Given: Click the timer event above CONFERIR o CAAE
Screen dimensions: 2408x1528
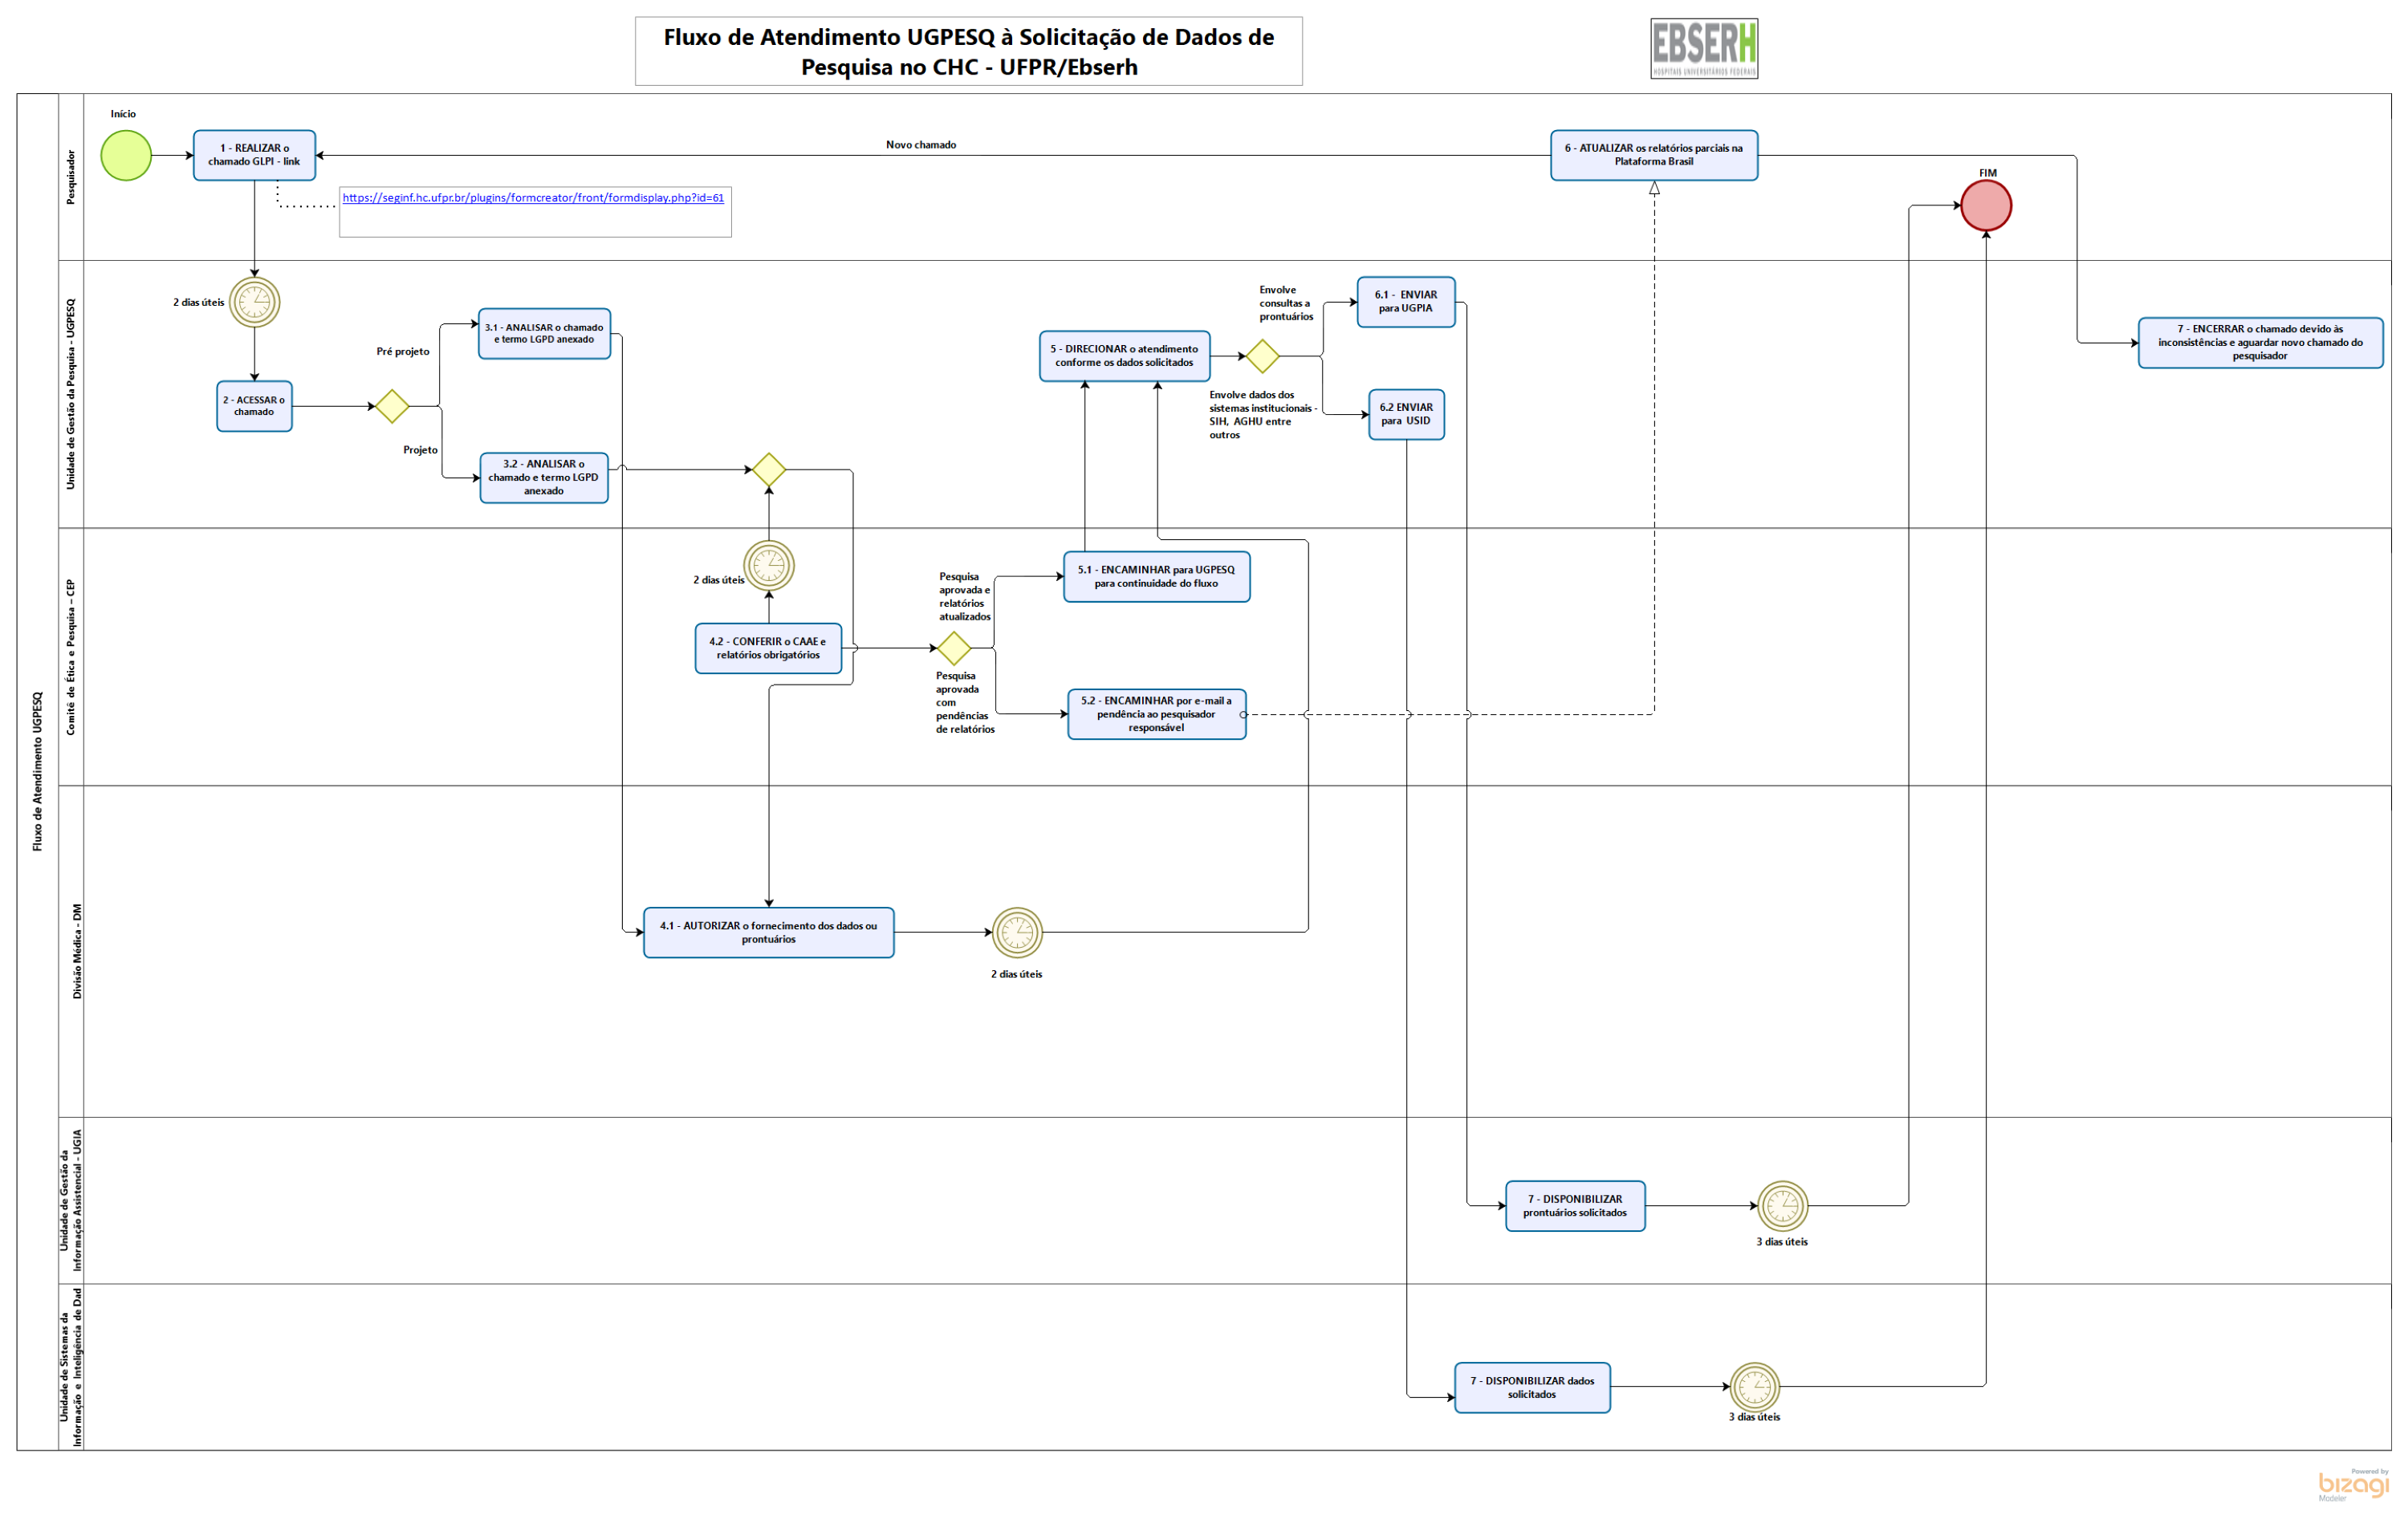Looking at the screenshot, I should click(768, 566).
